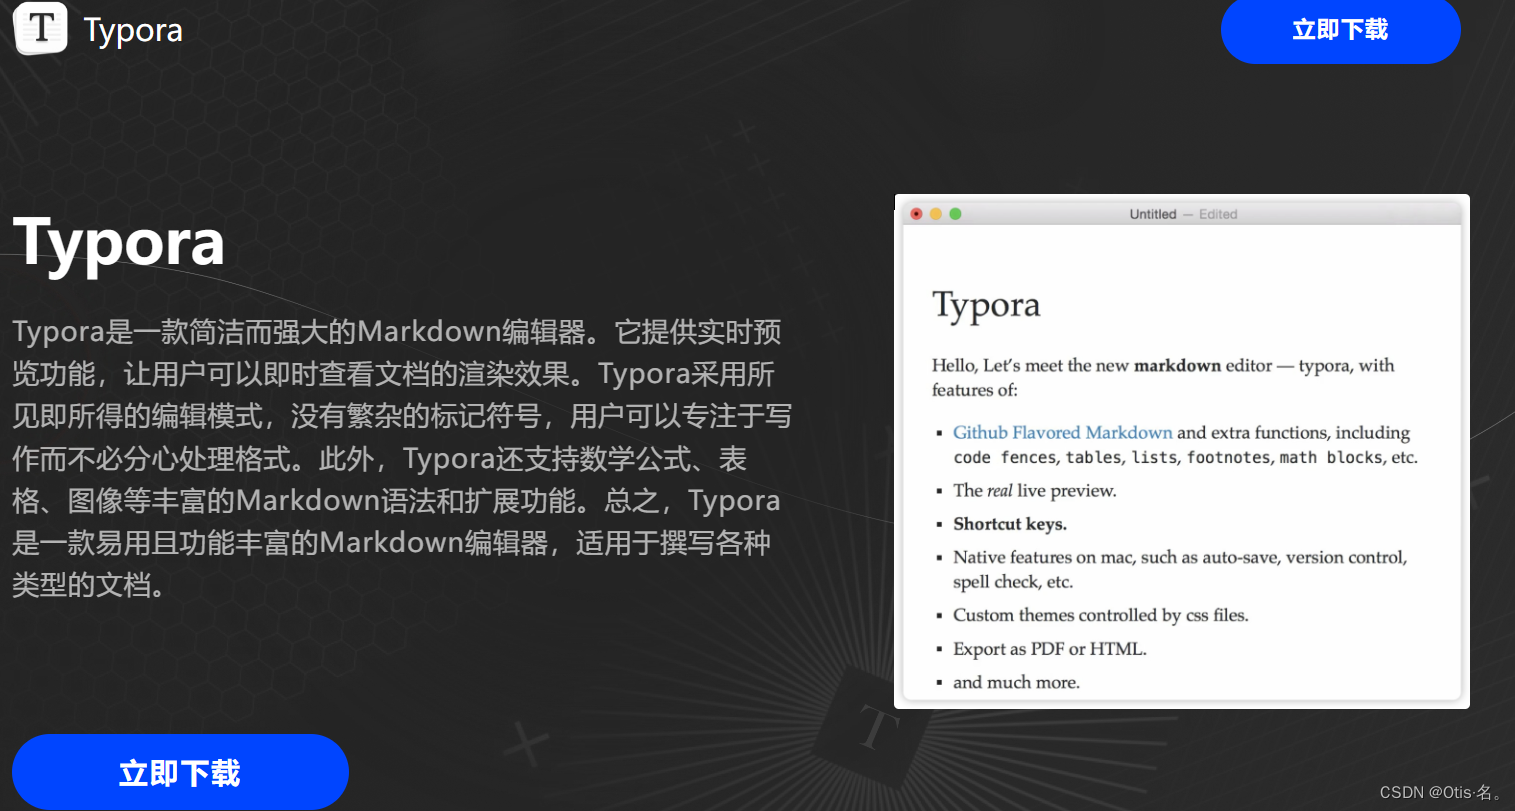Click the top-right 立即下载 download button
This screenshot has width=1515, height=811.
pos(1340,30)
